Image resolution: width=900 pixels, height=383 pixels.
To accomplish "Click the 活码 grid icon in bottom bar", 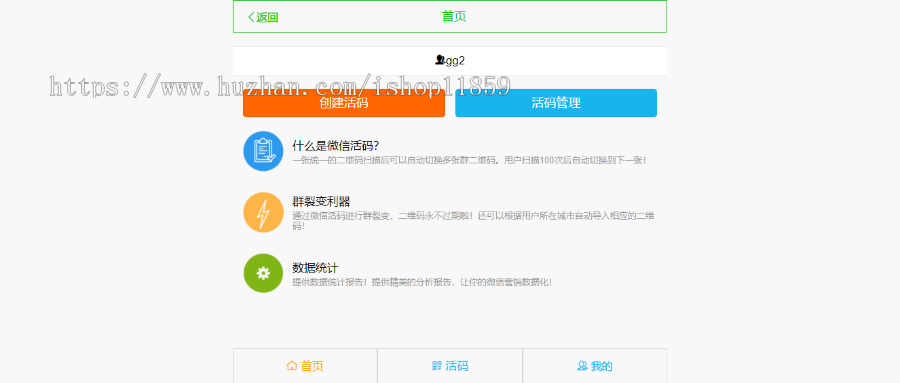I will tap(437, 366).
